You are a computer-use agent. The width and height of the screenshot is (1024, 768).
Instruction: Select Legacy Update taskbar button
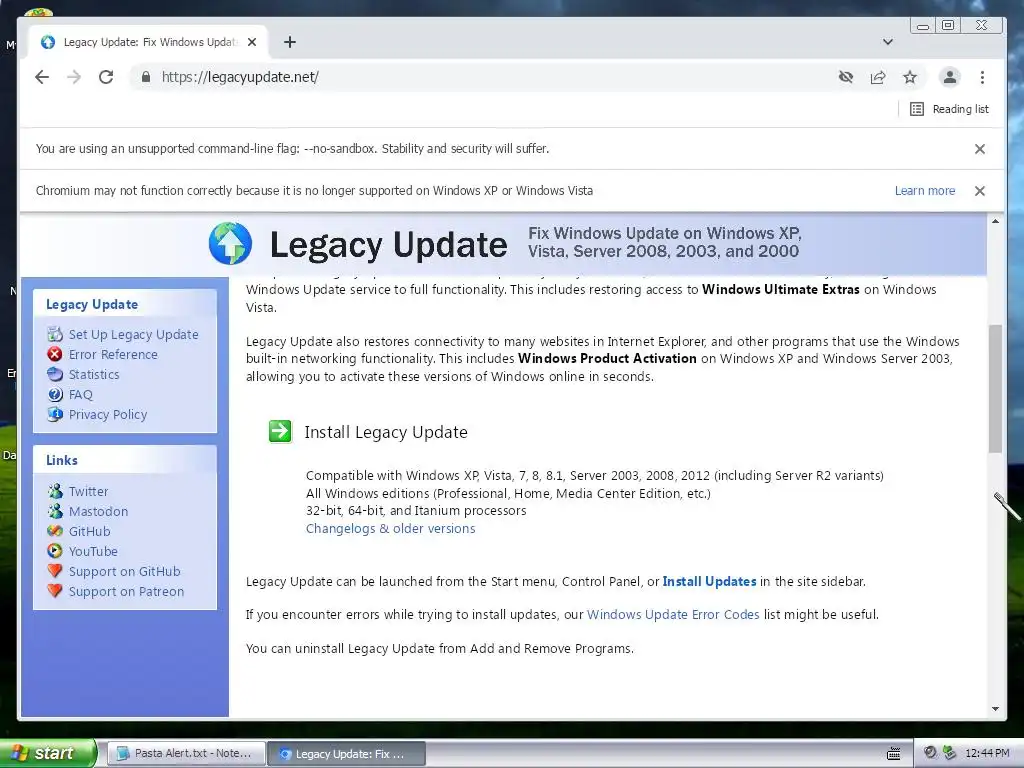(347, 754)
